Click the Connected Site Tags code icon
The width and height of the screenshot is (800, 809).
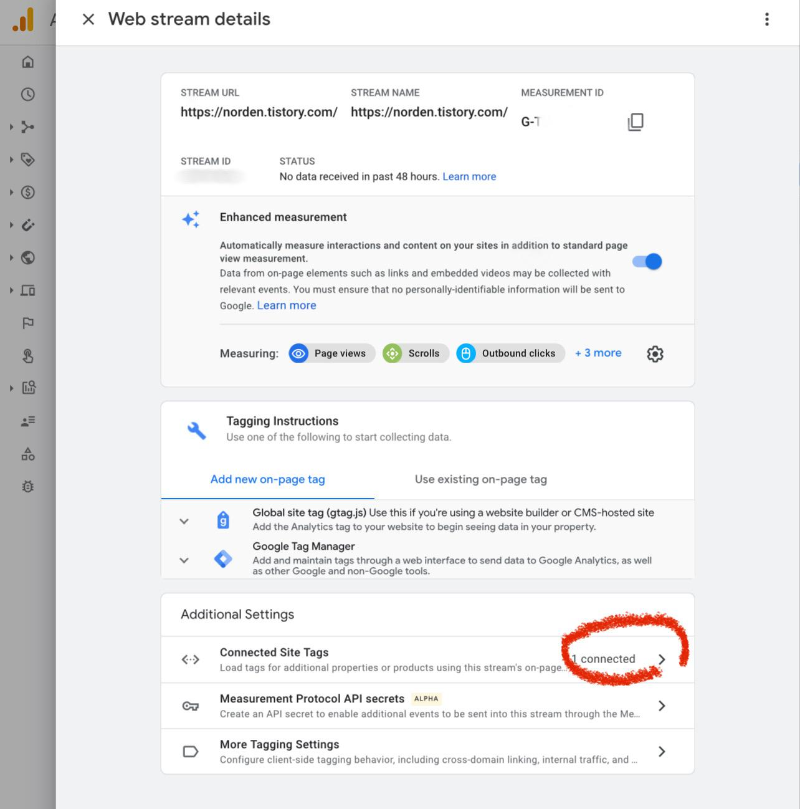[x=190, y=659]
